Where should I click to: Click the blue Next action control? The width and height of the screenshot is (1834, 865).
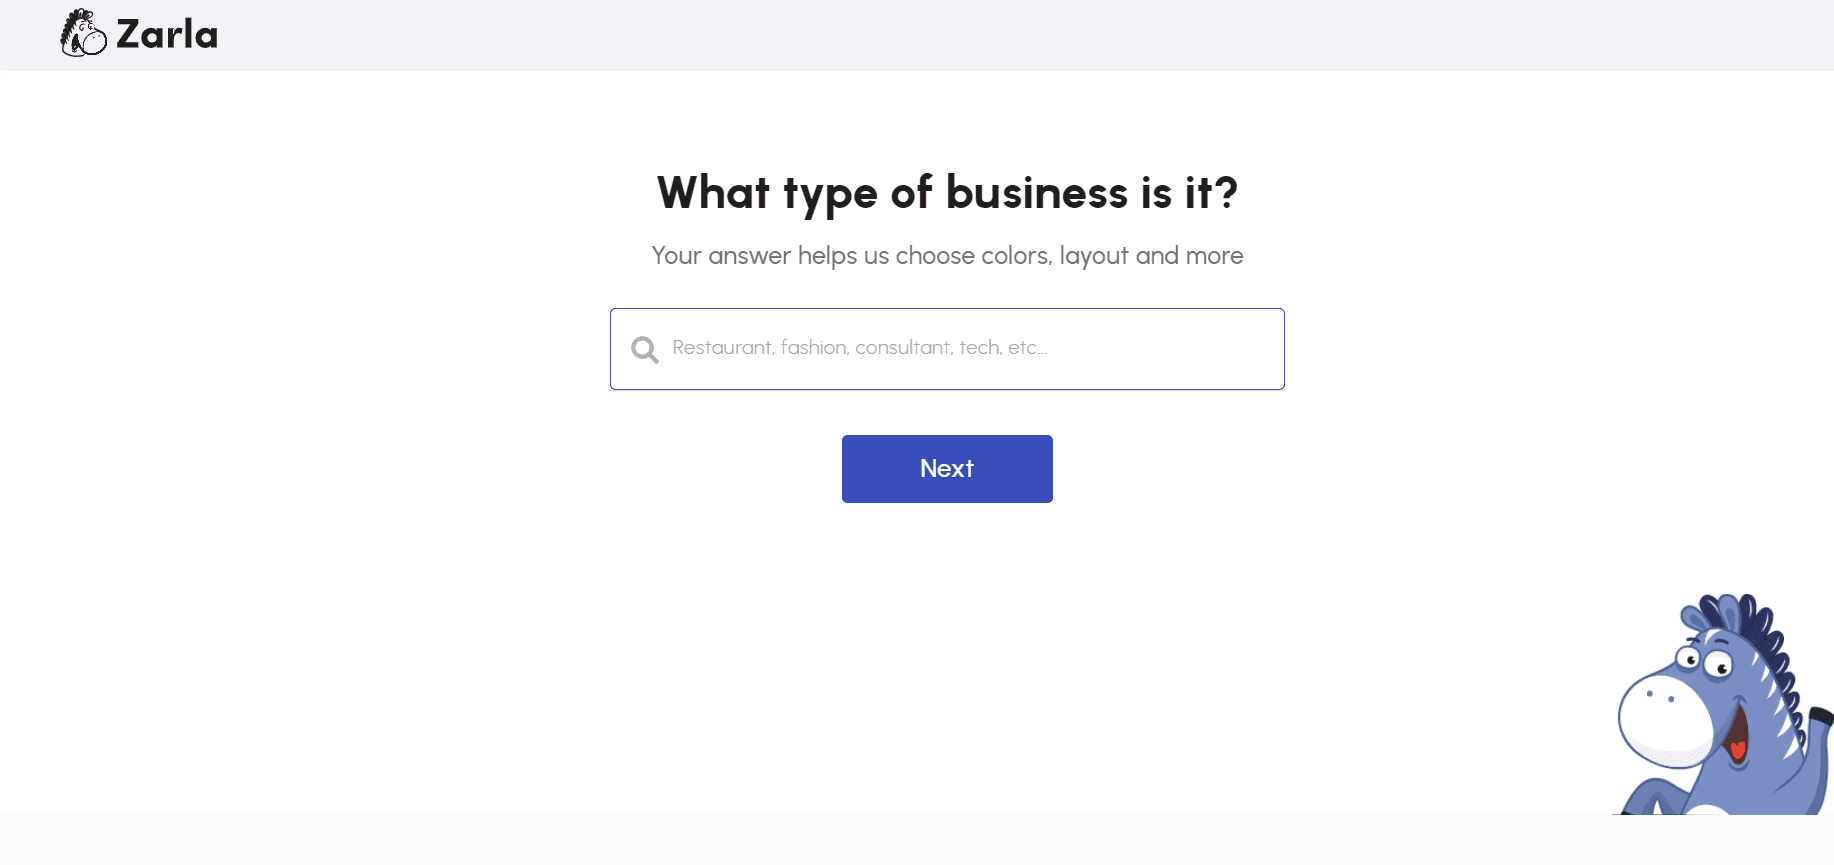coord(946,468)
